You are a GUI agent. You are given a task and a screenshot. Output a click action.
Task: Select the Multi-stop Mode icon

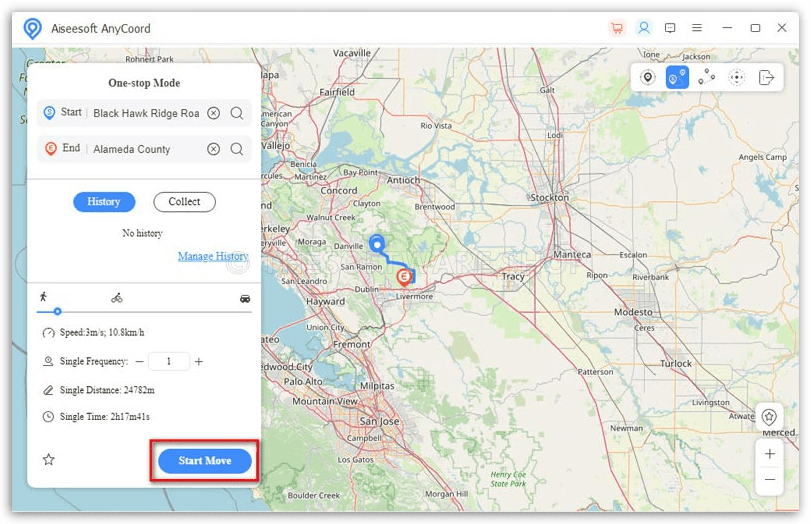[707, 78]
